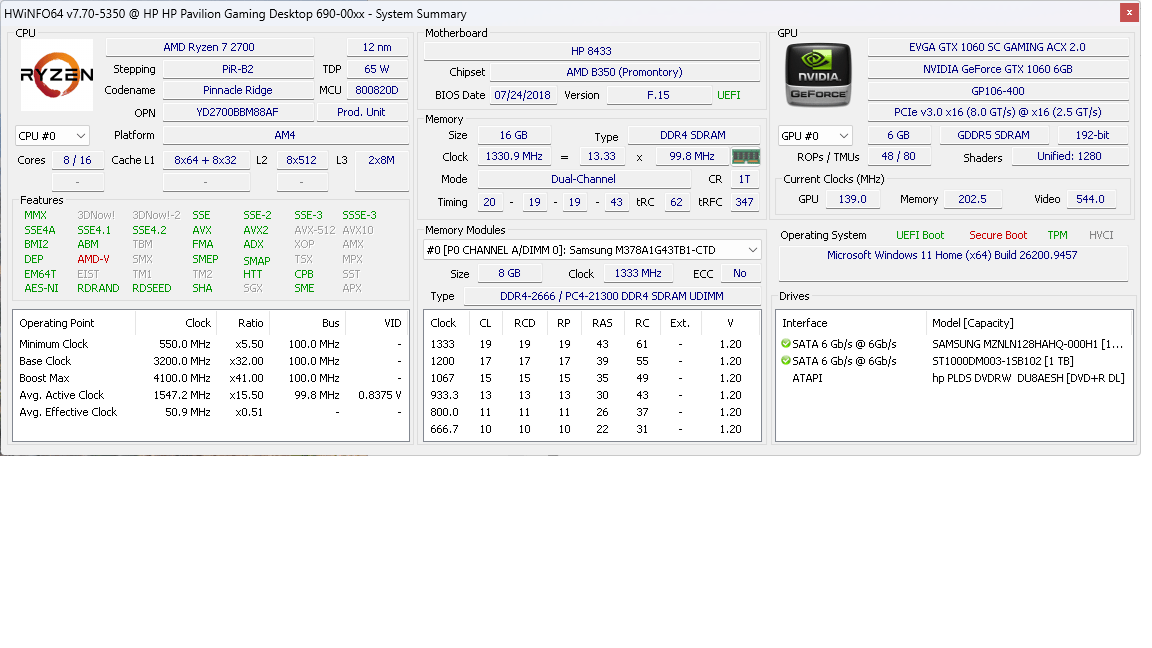Click the 07/24/2018 BIOS date

click(x=522, y=96)
